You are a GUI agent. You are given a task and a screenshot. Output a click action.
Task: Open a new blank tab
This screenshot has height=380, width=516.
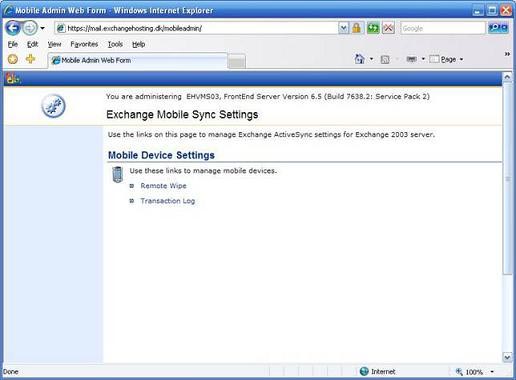[237, 62]
